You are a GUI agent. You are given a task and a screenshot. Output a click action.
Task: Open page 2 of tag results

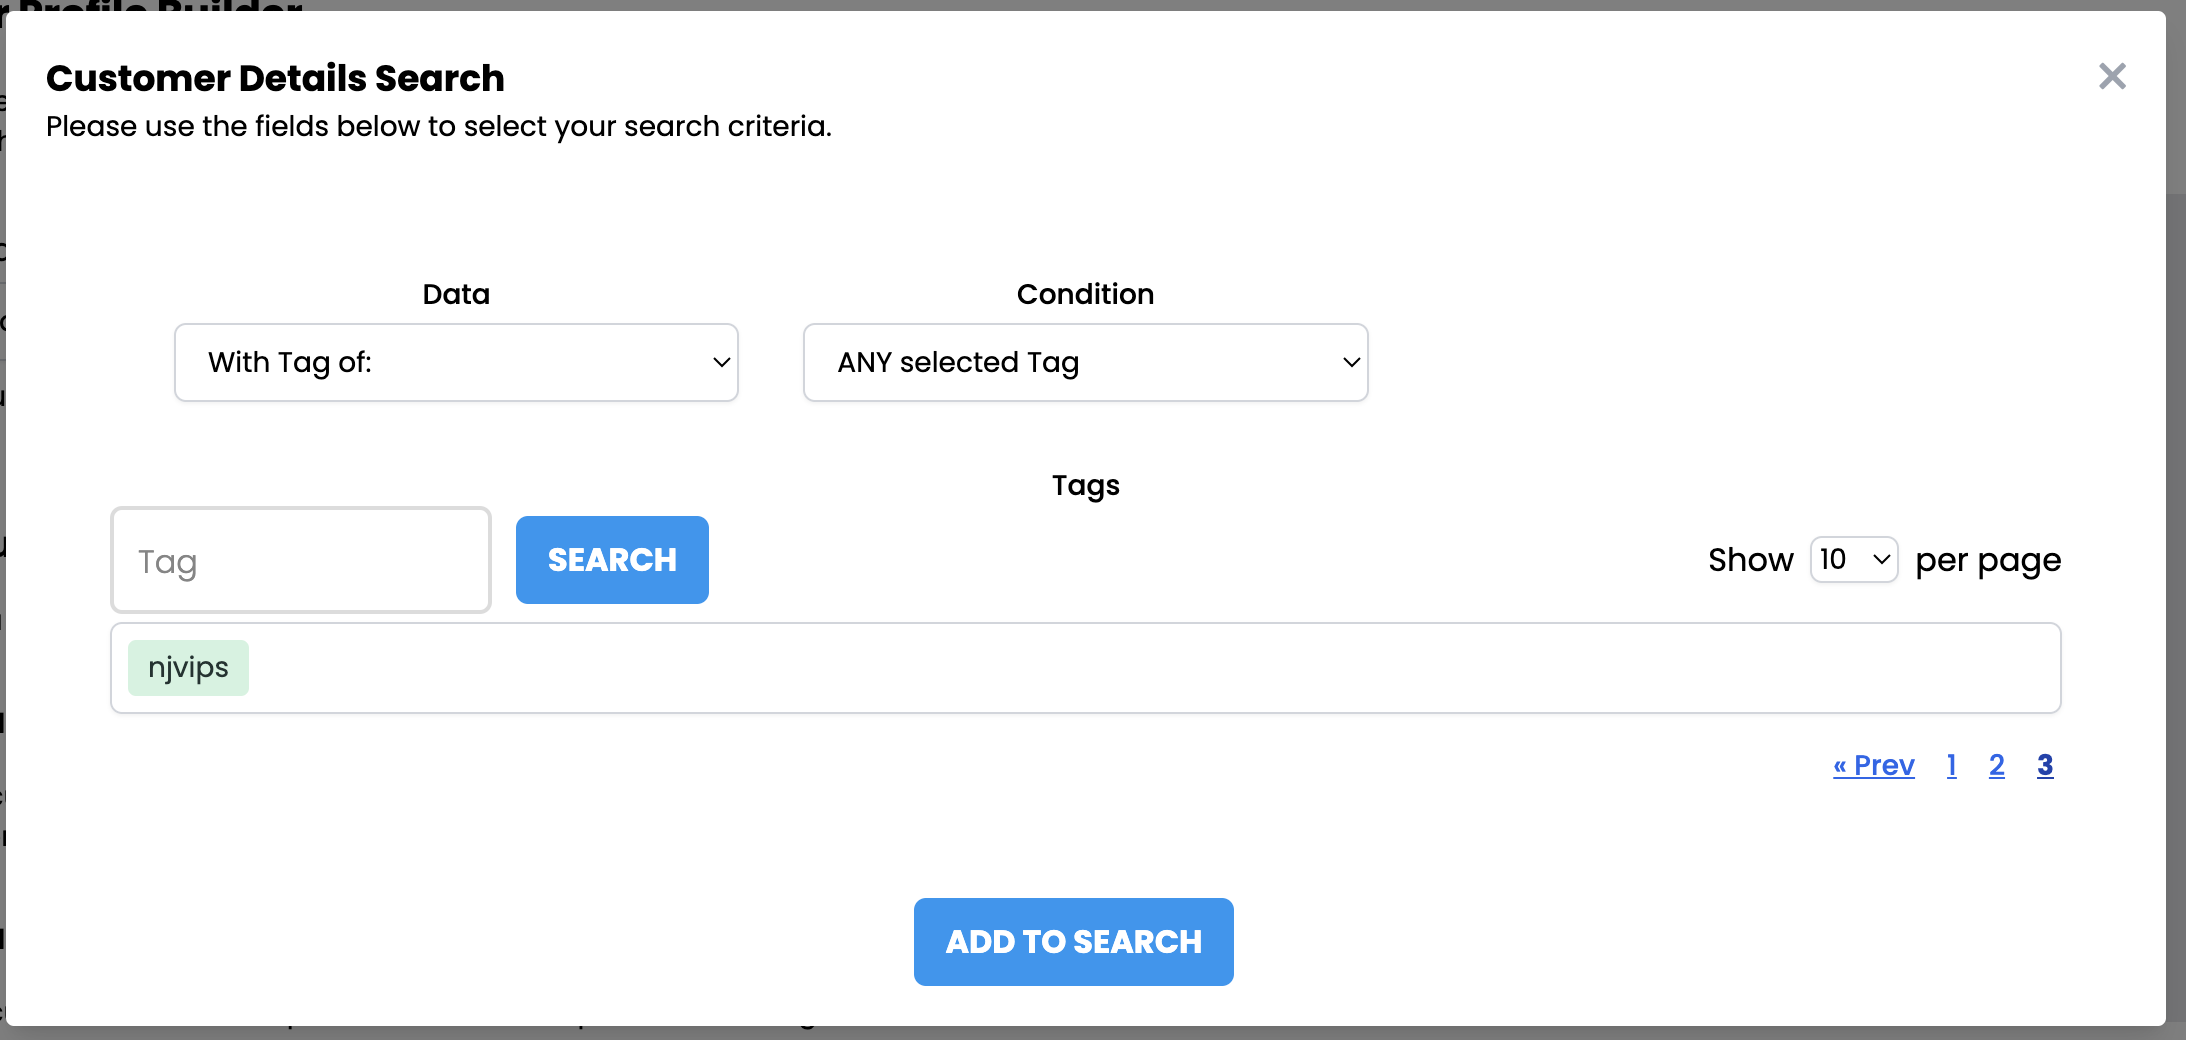click(1996, 765)
